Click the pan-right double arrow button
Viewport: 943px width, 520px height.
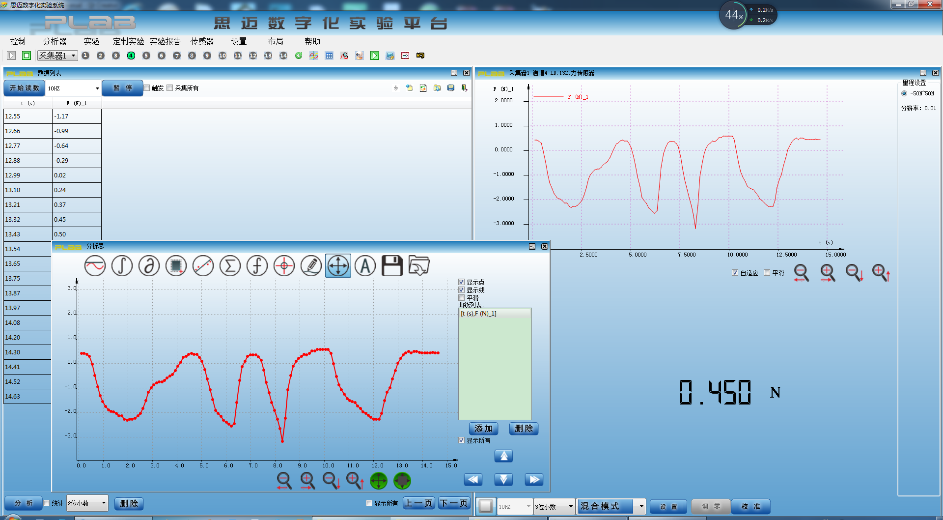click(x=533, y=479)
